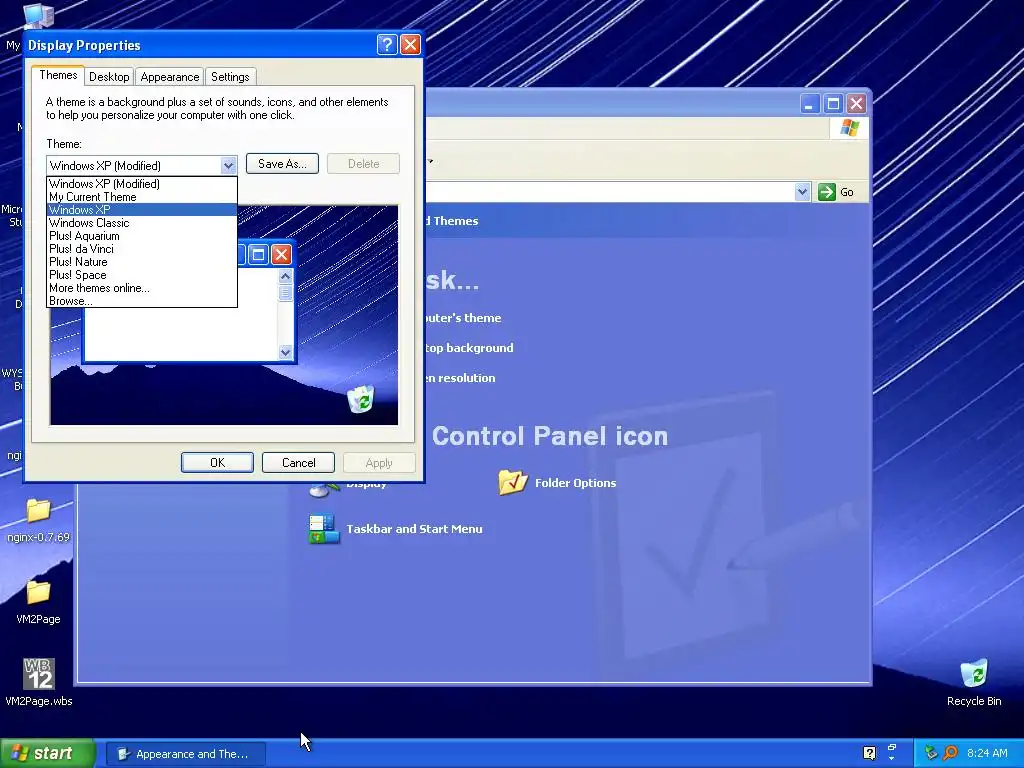1024x768 pixels.
Task: Click the Windows flag logo in toolbar
Action: (x=849, y=127)
